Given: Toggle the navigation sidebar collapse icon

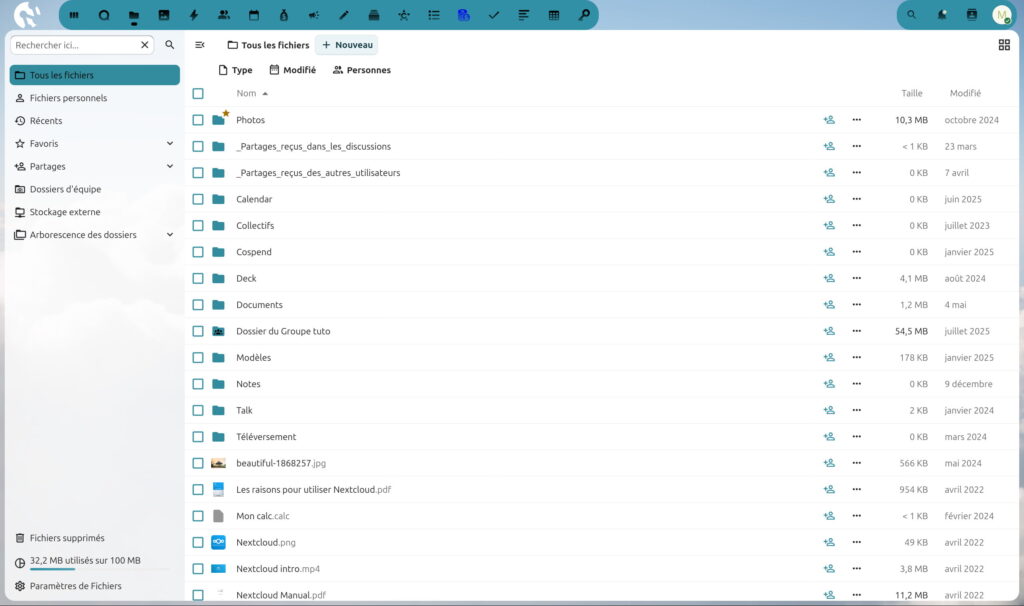Looking at the screenshot, I should click(200, 45).
